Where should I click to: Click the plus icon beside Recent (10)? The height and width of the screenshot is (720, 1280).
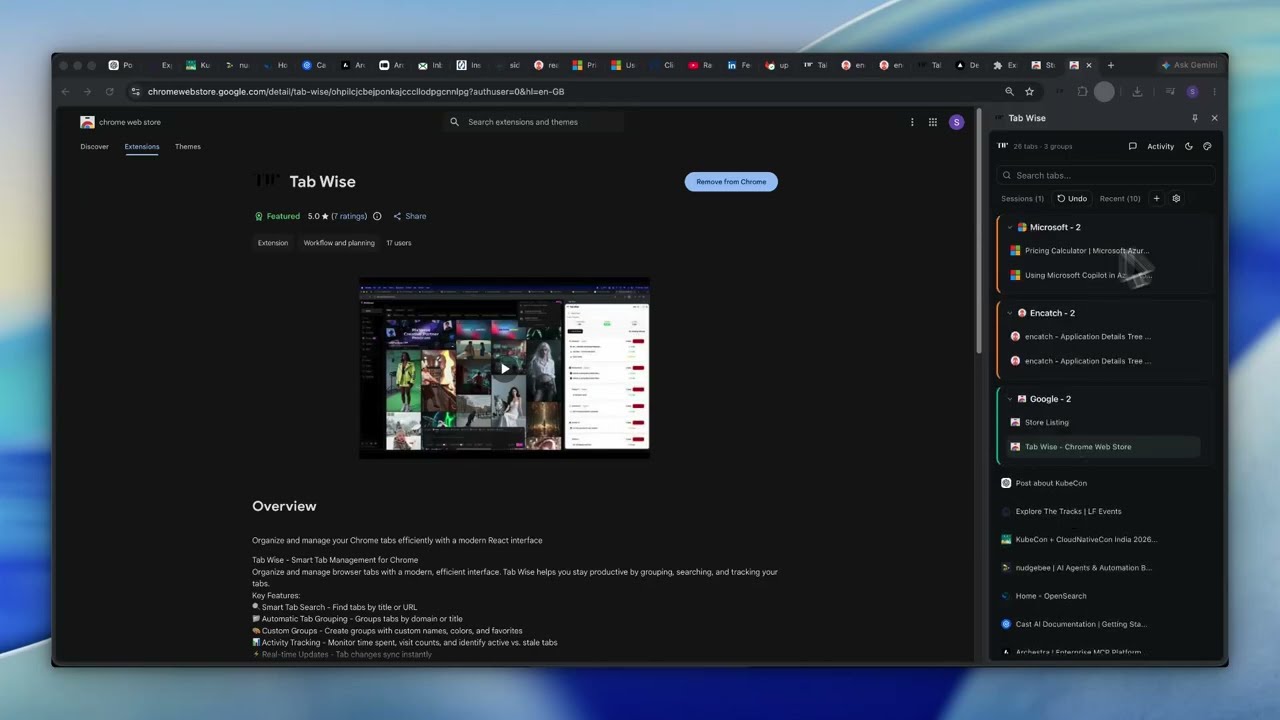[1157, 198]
